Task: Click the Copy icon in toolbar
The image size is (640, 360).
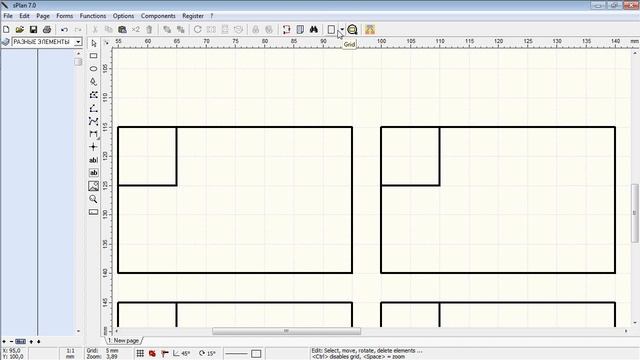Action: pos(109,29)
